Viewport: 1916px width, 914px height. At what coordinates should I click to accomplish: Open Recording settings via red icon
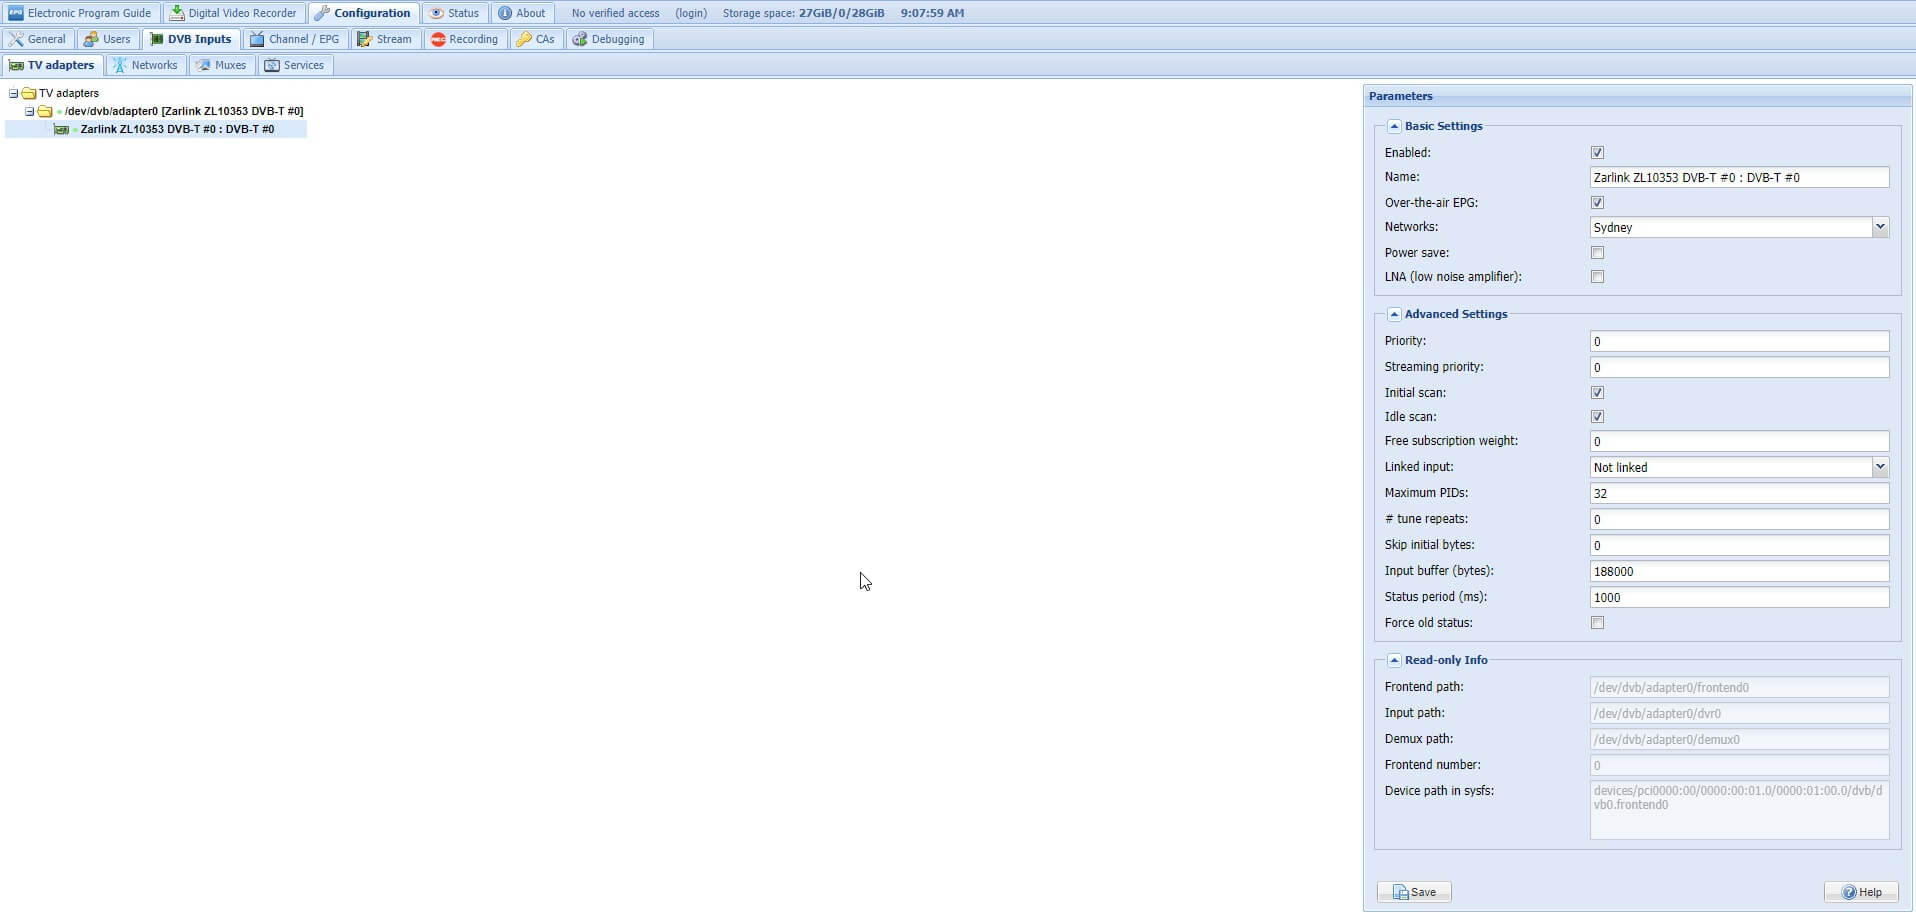[x=438, y=39]
